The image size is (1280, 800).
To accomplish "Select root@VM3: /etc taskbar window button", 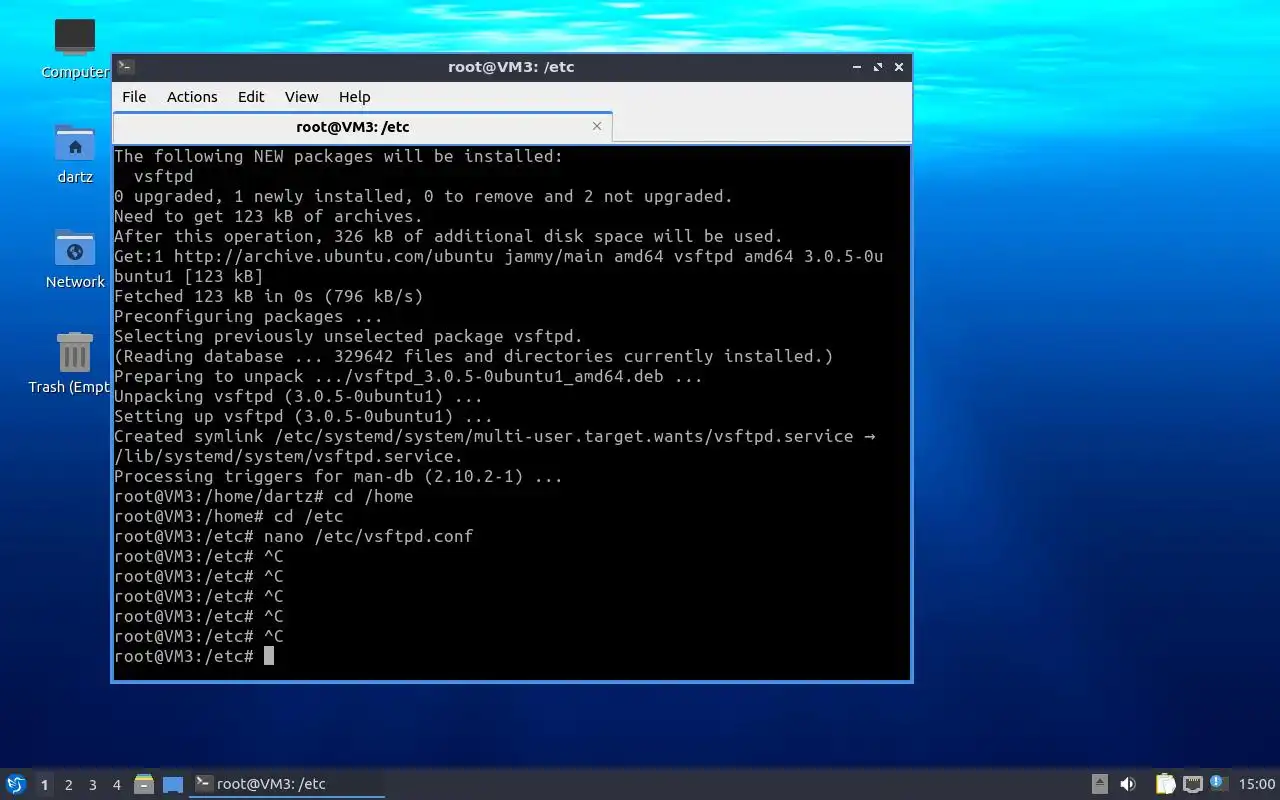I will (x=287, y=784).
